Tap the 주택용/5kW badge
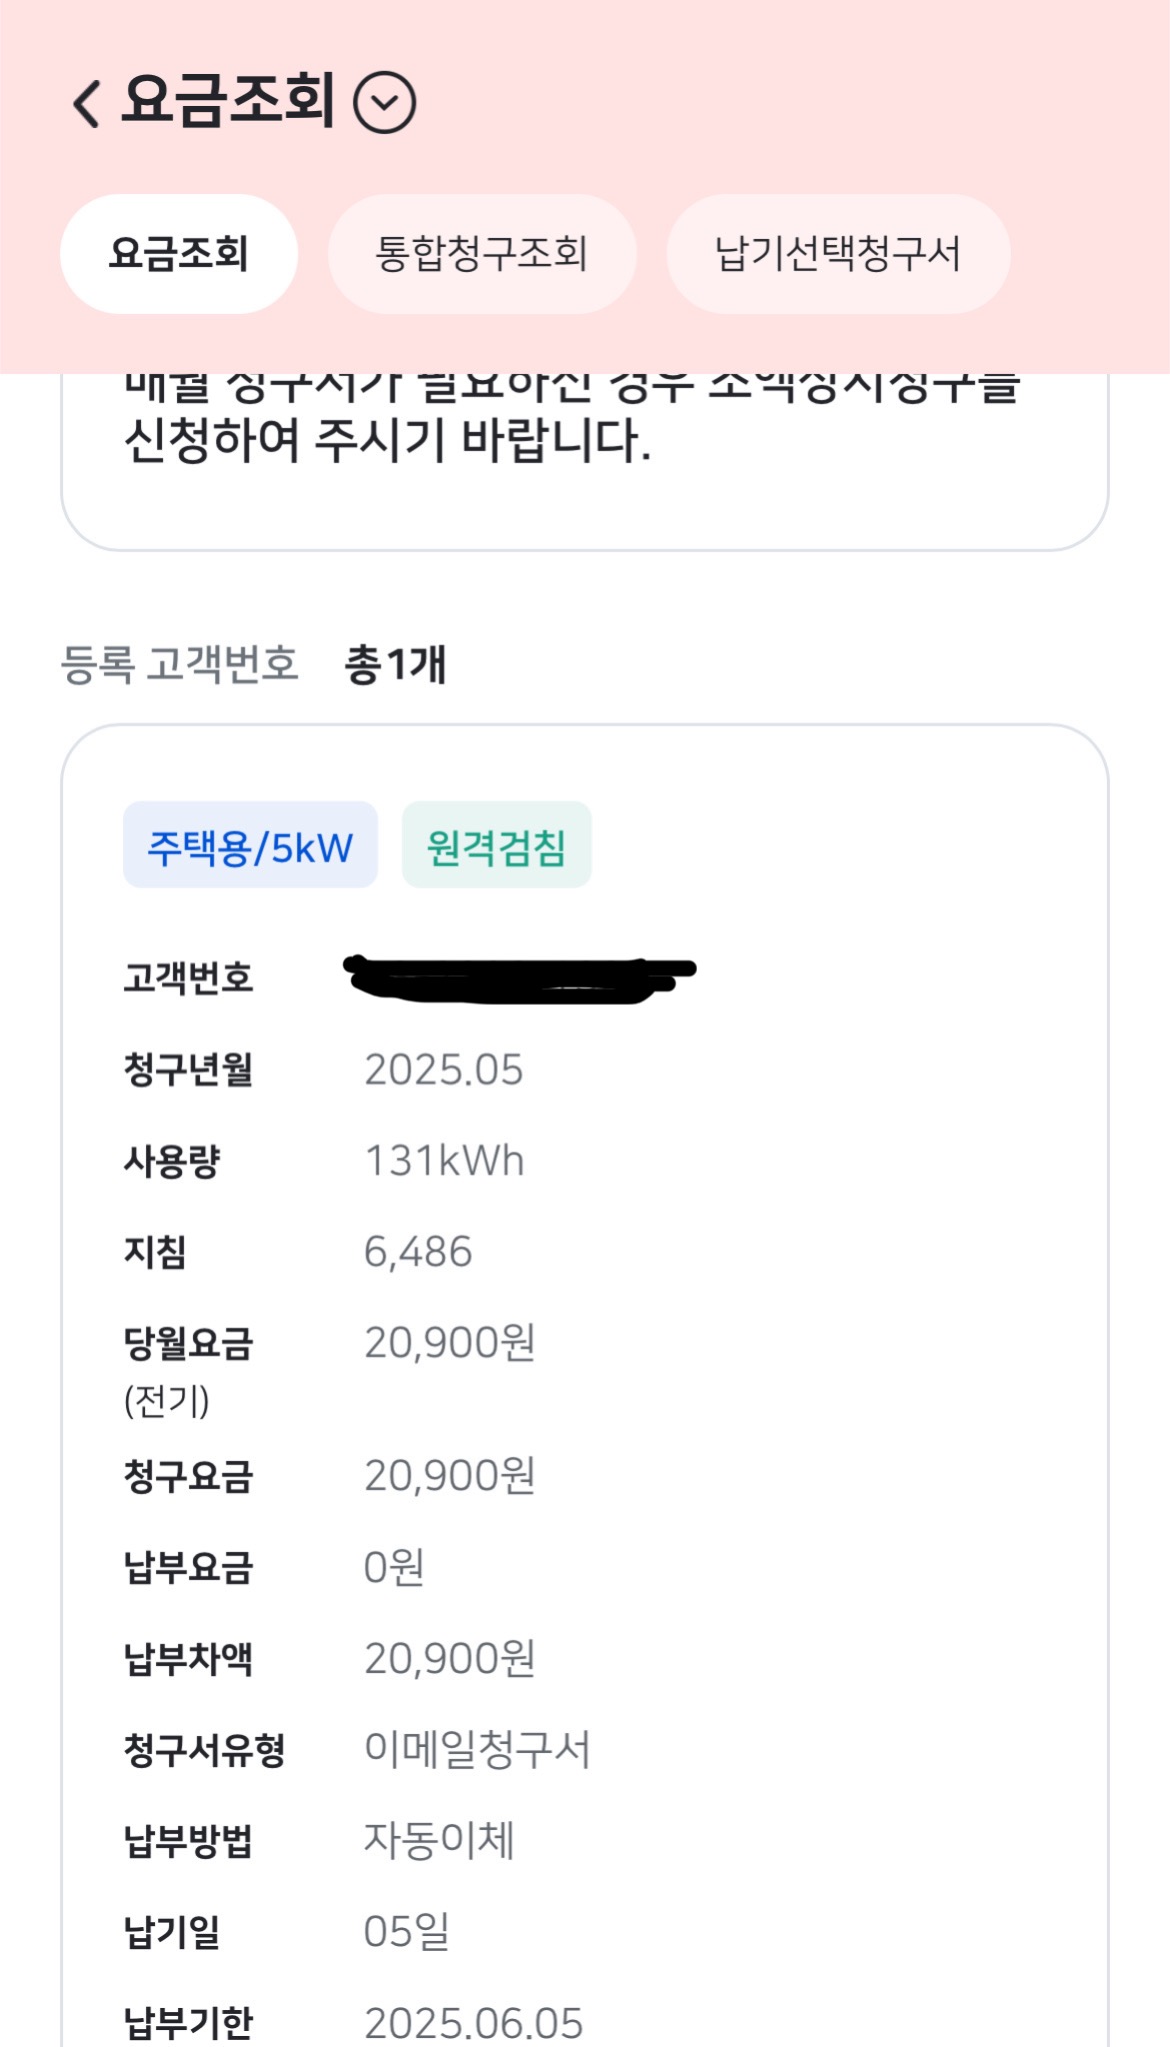 250,845
